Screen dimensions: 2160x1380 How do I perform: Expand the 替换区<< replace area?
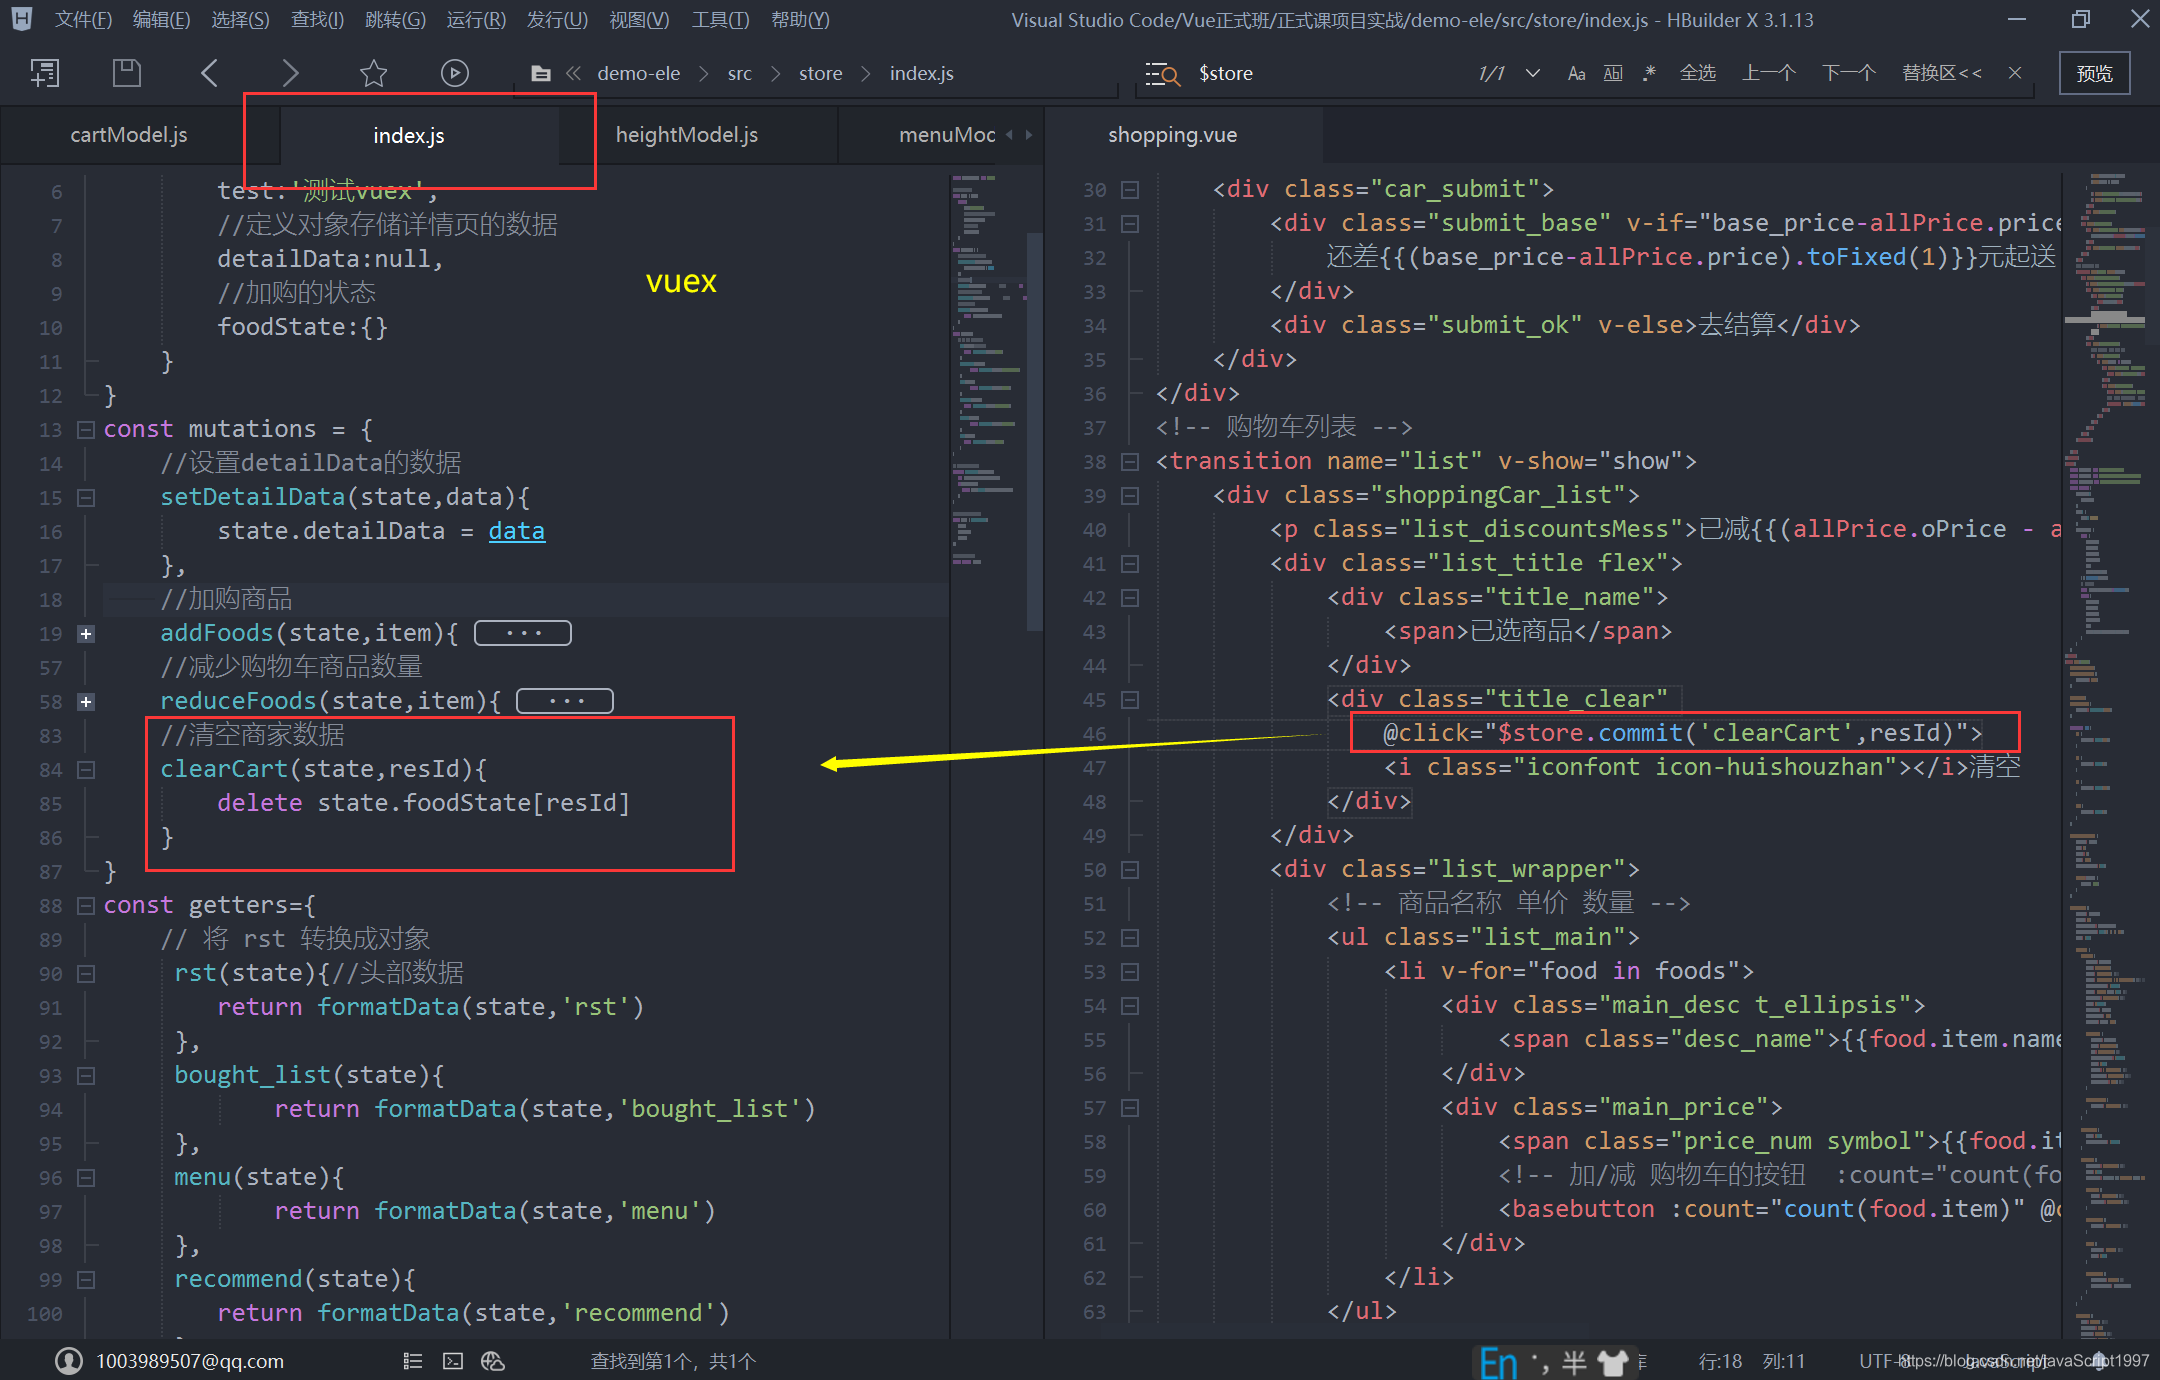pyautogui.click(x=1942, y=73)
